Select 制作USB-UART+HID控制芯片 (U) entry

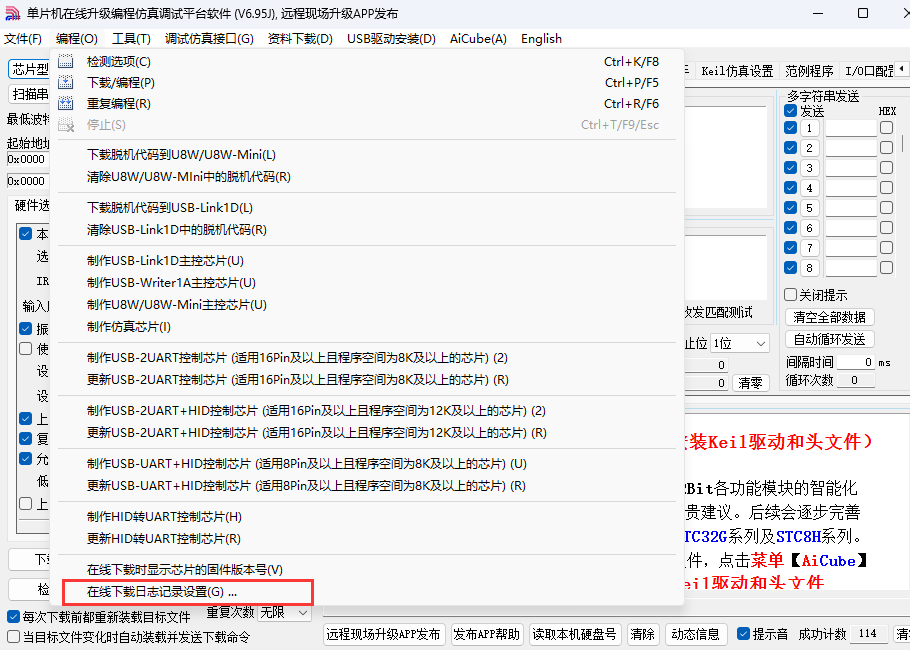click(367, 464)
